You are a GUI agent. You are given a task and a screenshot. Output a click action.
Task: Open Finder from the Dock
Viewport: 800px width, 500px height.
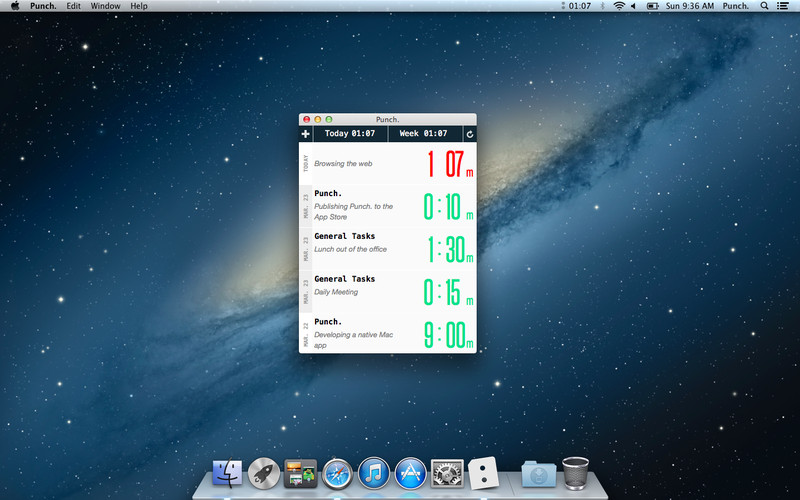pos(228,472)
